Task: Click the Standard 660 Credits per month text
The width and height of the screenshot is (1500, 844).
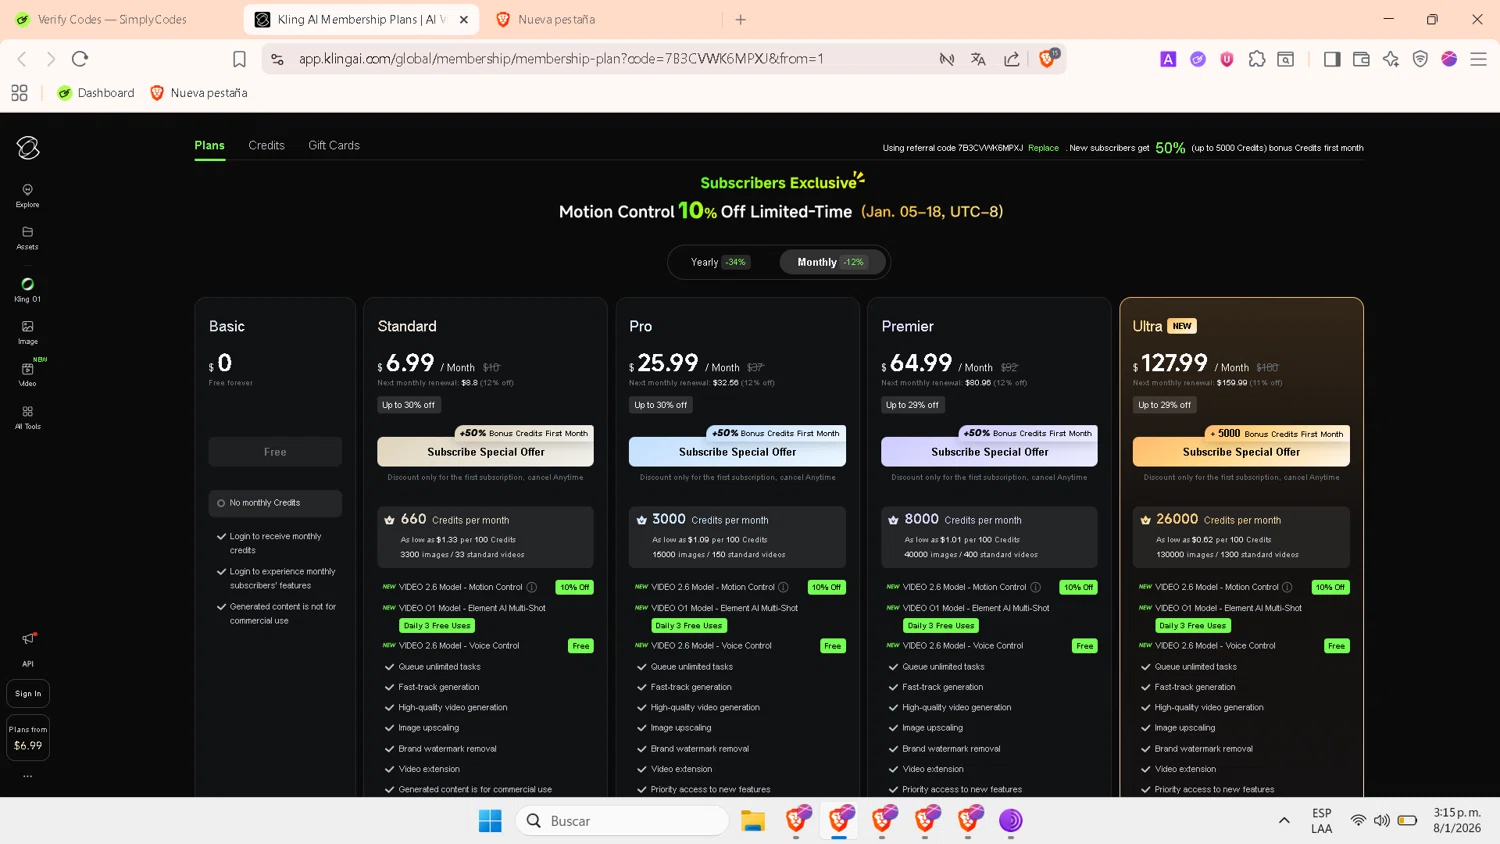Action: pyautogui.click(x=455, y=520)
